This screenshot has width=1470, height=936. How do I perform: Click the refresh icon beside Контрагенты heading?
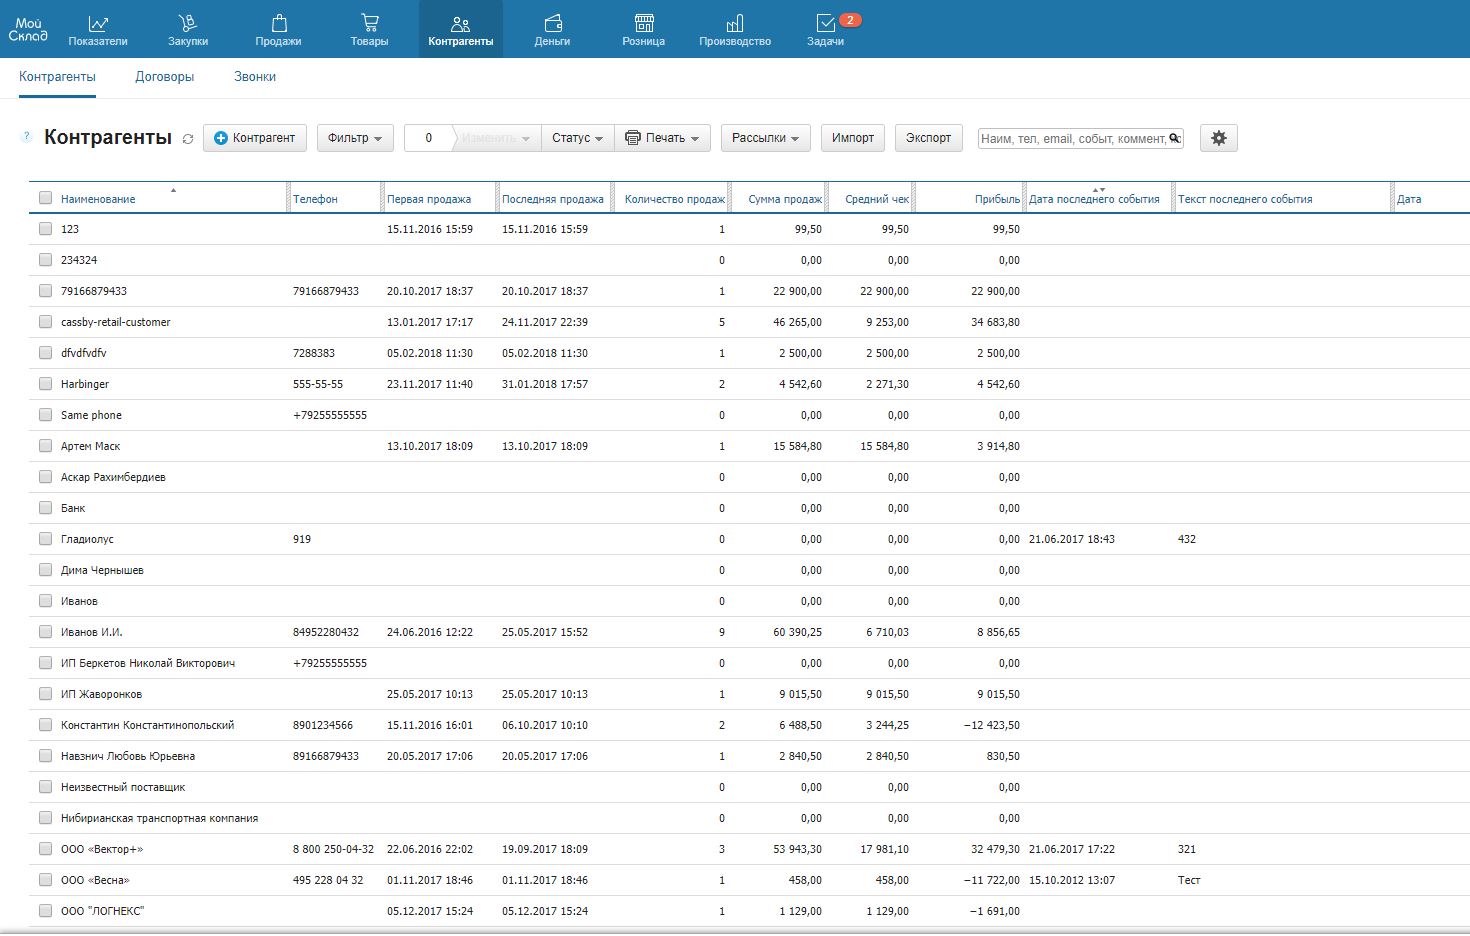pyautogui.click(x=188, y=139)
